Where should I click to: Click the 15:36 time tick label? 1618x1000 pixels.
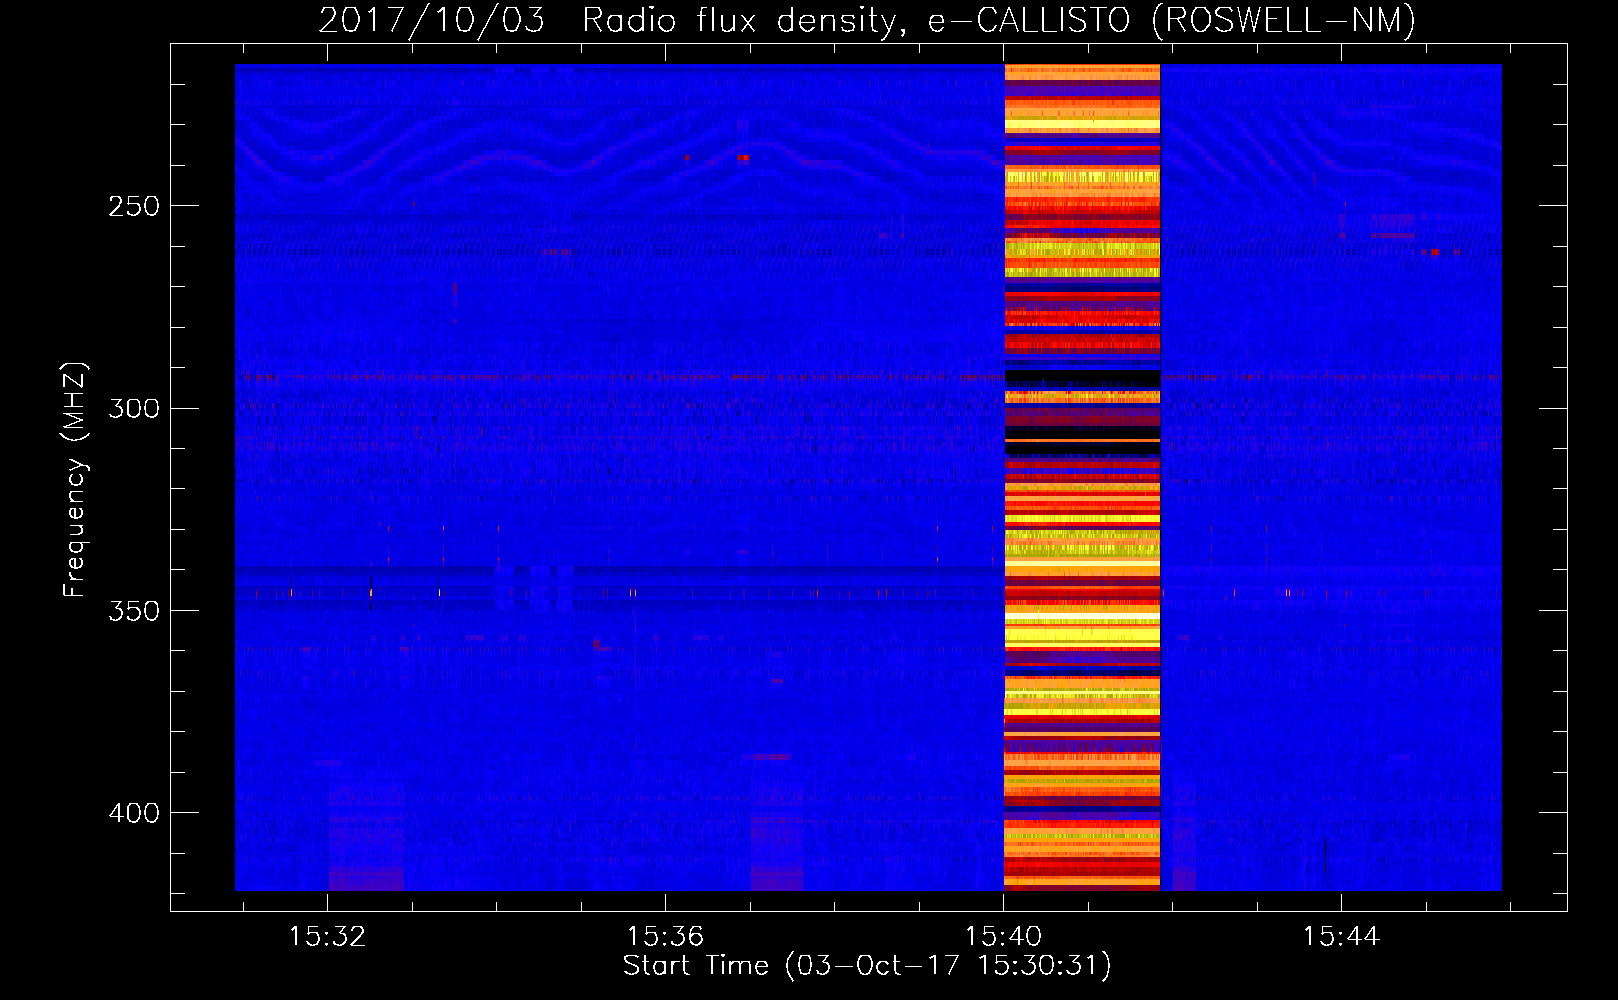pos(665,936)
